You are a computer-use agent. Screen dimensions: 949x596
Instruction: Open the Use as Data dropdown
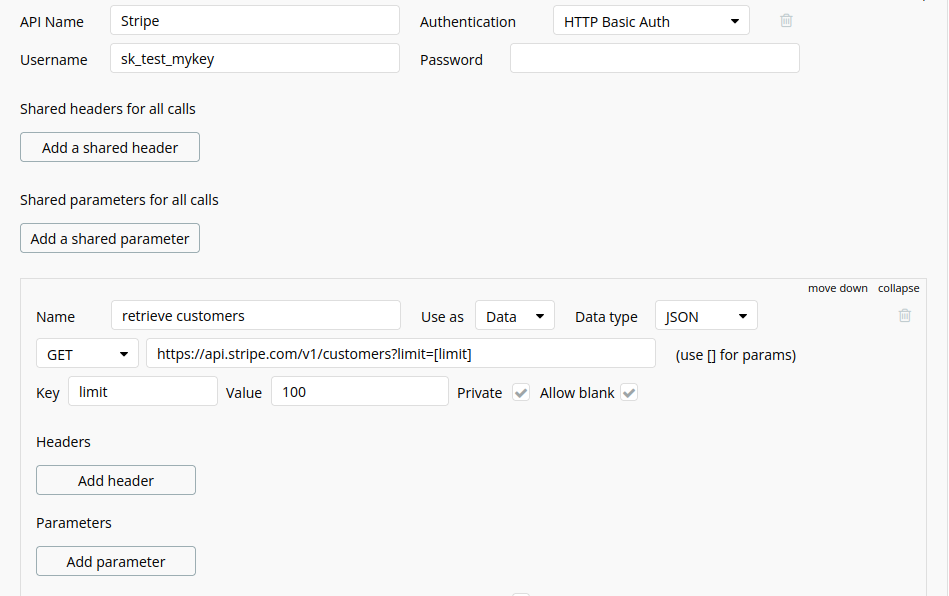[515, 316]
